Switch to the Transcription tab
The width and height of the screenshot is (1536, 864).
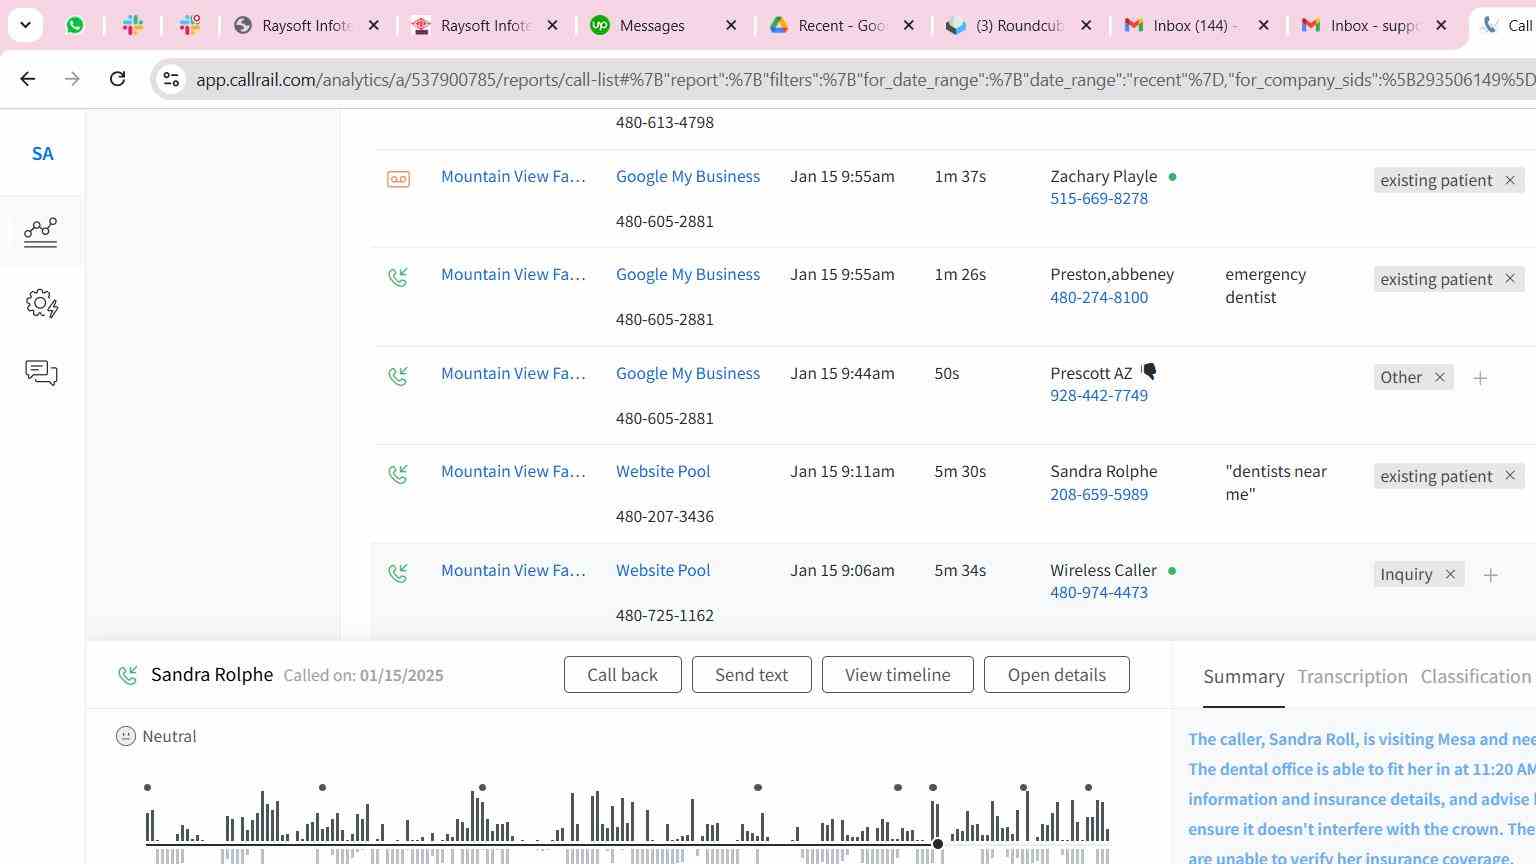pyautogui.click(x=1352, y=677)
